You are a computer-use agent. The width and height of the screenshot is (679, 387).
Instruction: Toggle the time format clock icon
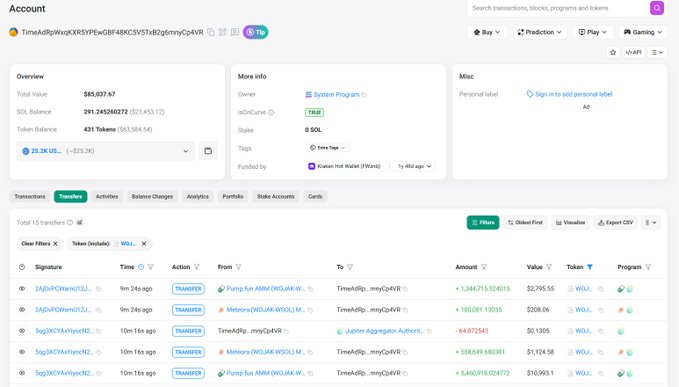pos(141,267)
